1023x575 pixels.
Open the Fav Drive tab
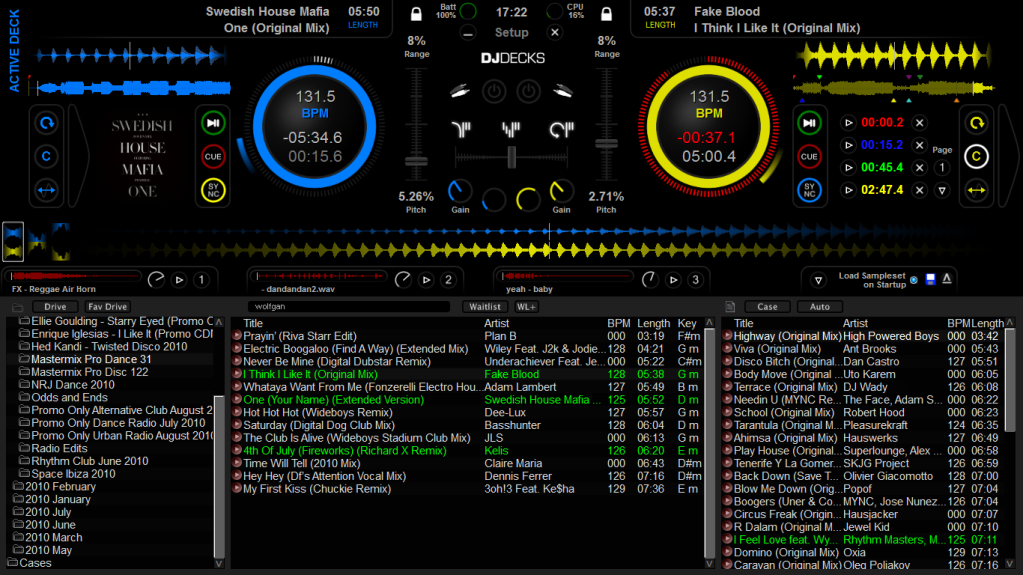coord(108,307)
